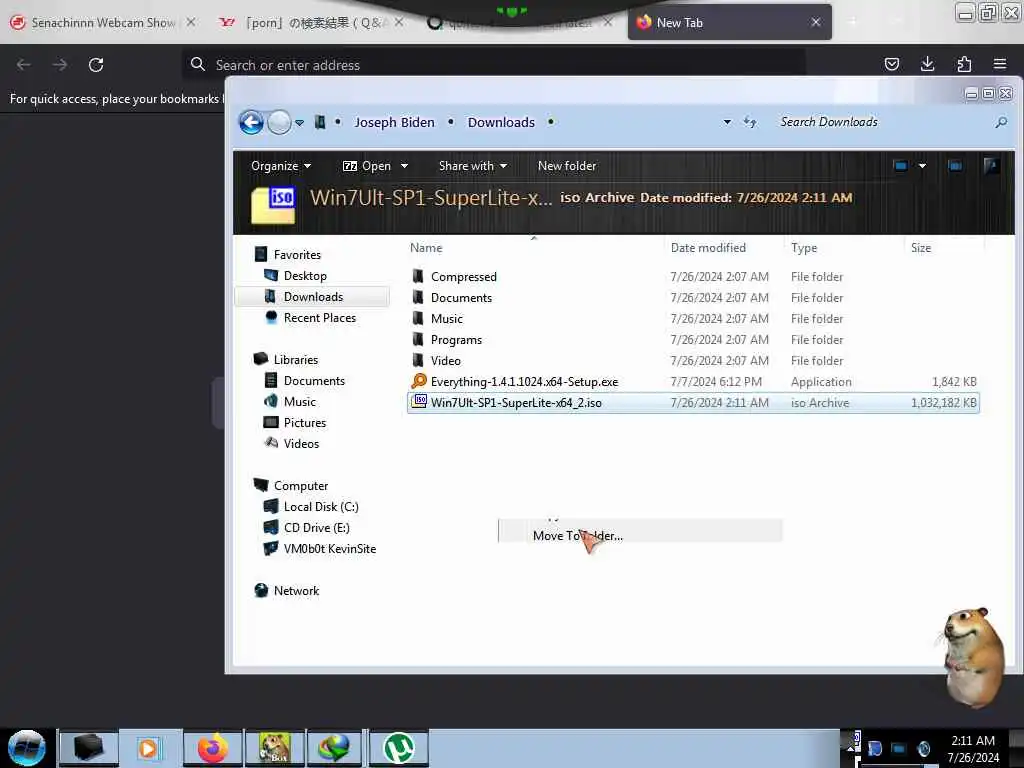Click the search magnifier in Explorer
The height and width of the screenshot is (768, 1024).
click(x=1000, y=122)
